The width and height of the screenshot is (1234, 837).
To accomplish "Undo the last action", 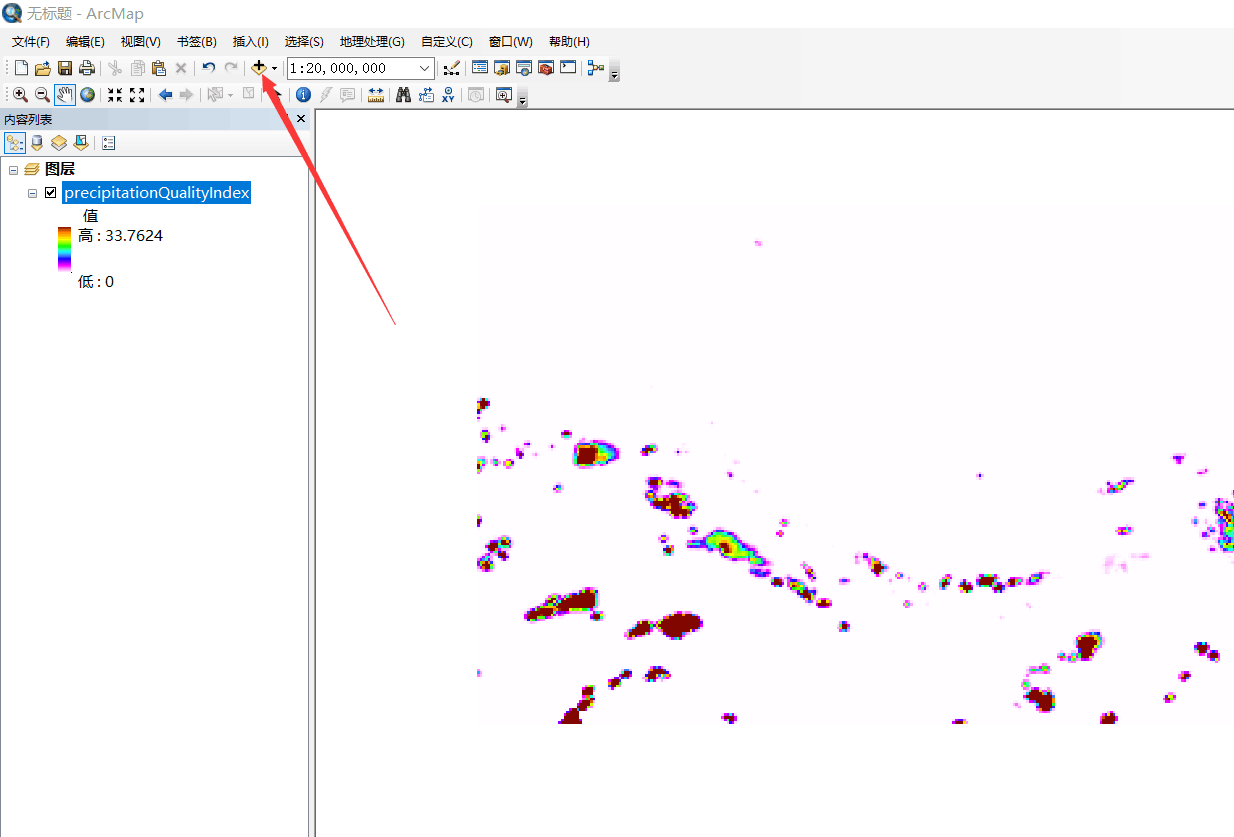I will click(x=208, y=68).
